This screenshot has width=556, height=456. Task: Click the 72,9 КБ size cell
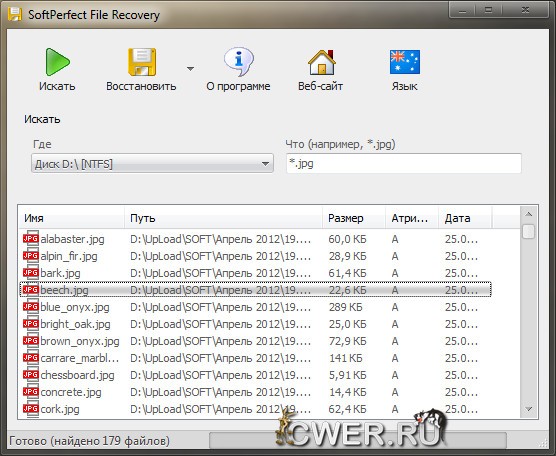(347, 341)
